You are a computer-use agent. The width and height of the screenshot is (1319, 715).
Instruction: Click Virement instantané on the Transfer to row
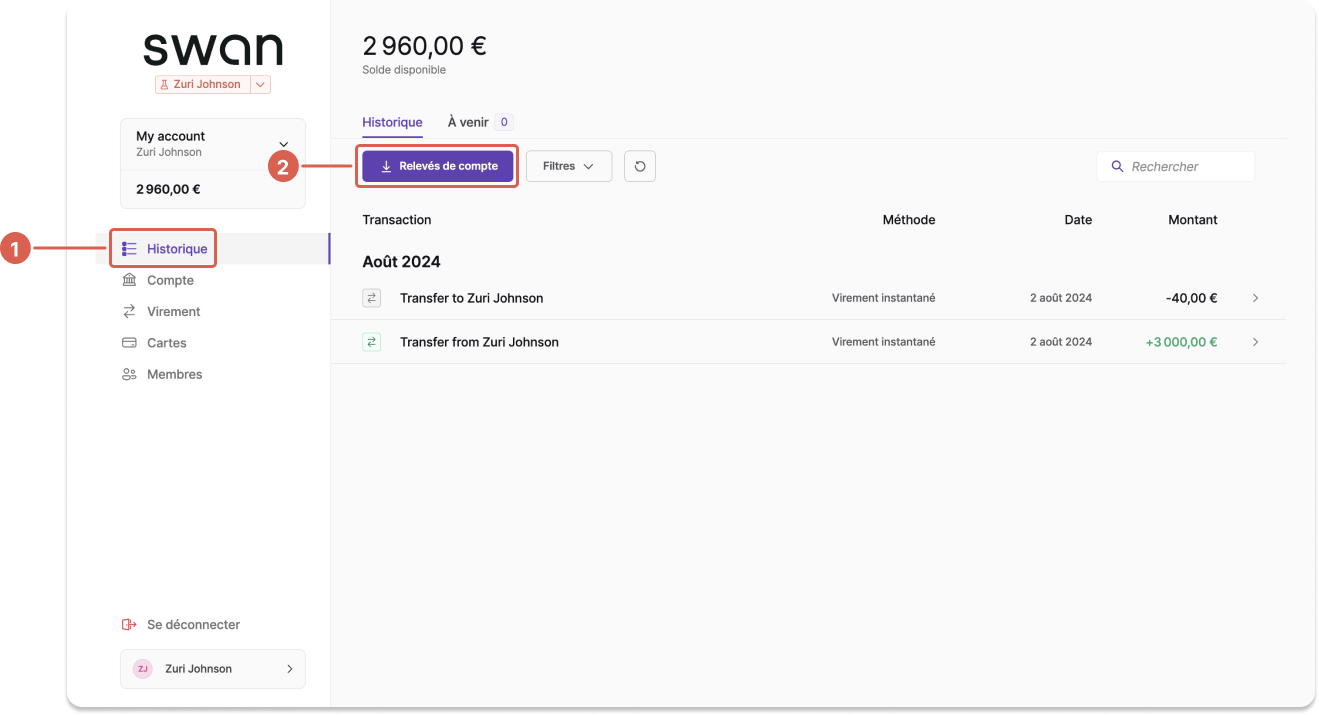point(884,298)
